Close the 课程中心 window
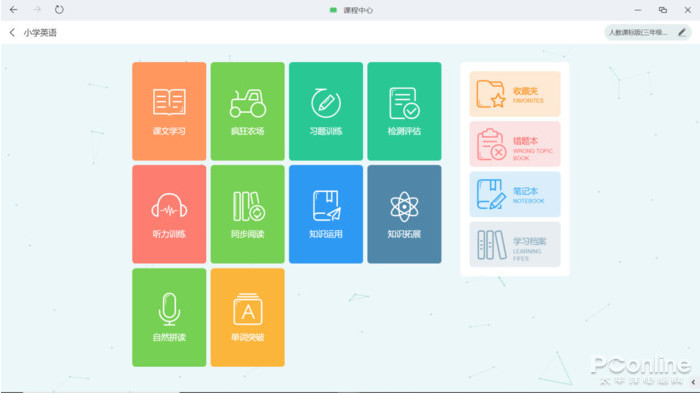Image resolution: width=700 pixels, height=394 pixels. (688, 10)
